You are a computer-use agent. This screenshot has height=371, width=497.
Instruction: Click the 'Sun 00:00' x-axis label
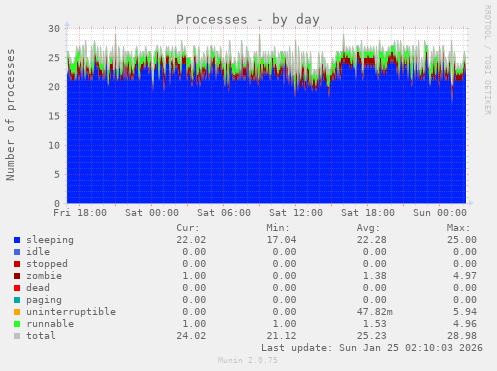(x=440, y=213)
